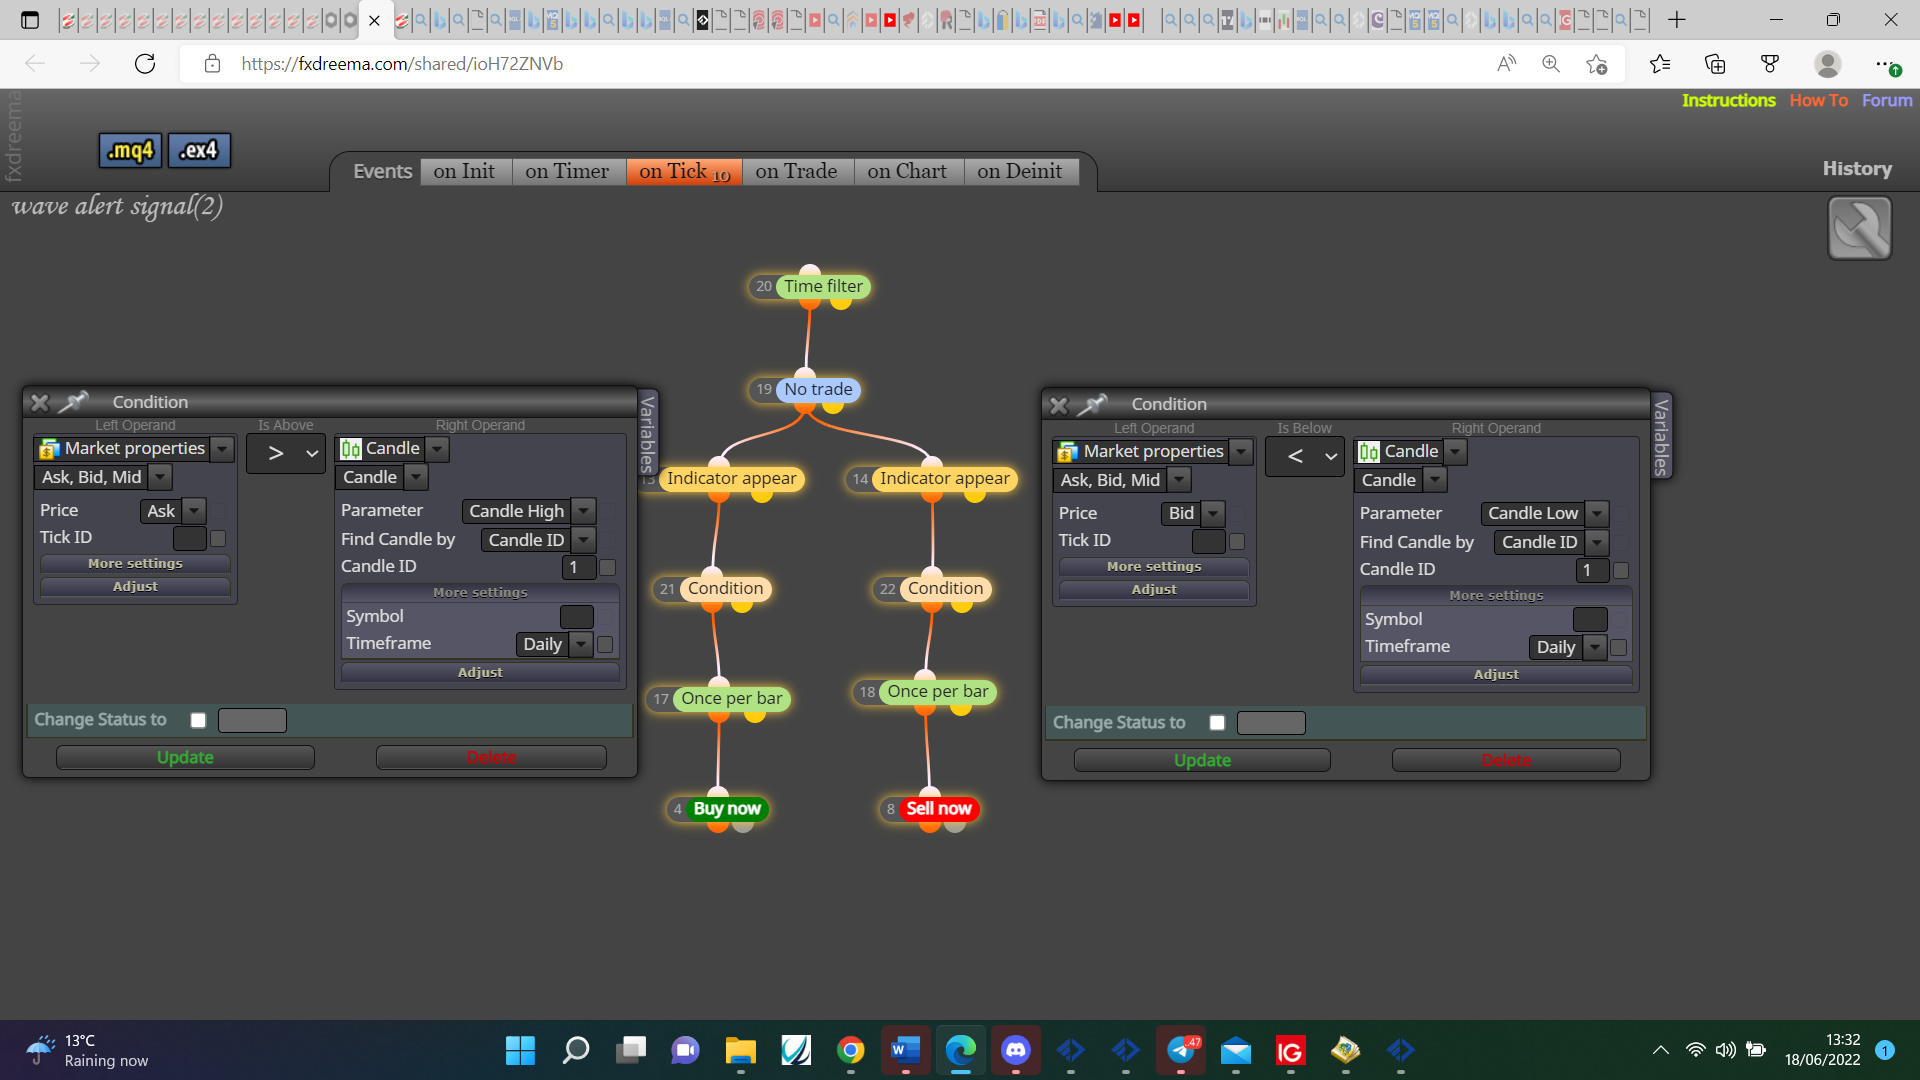Viewport: 1920px width, 1080px height.
Task: Open the Windows Start menu
Action: click(520, 1050)
